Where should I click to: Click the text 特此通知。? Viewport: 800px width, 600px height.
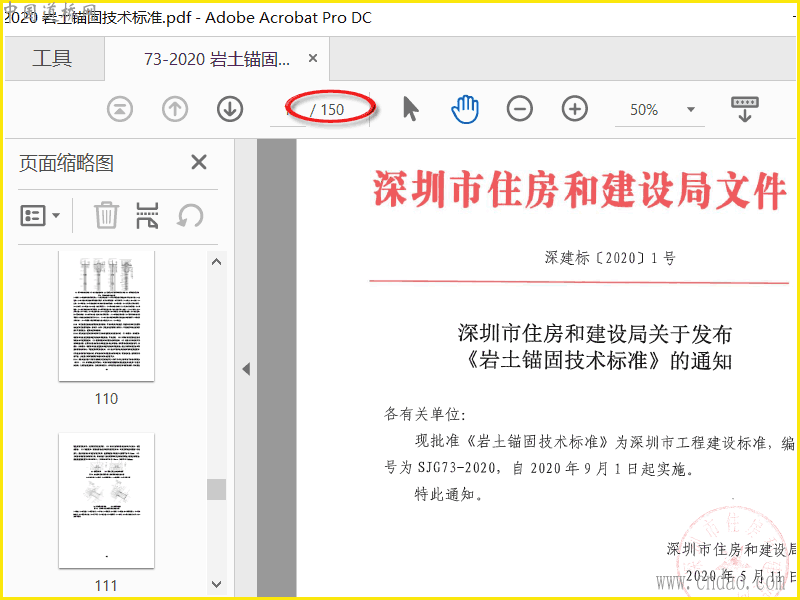(449, 494)
